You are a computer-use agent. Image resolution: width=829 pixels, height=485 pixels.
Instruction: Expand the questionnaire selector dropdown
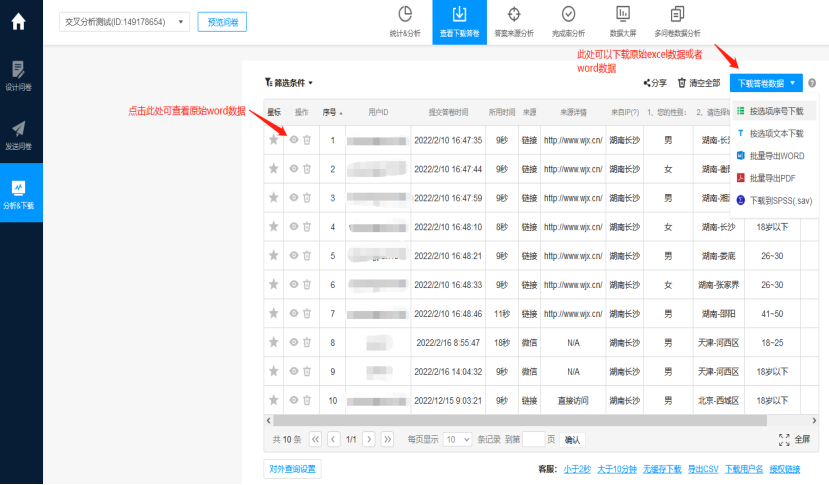124,22
